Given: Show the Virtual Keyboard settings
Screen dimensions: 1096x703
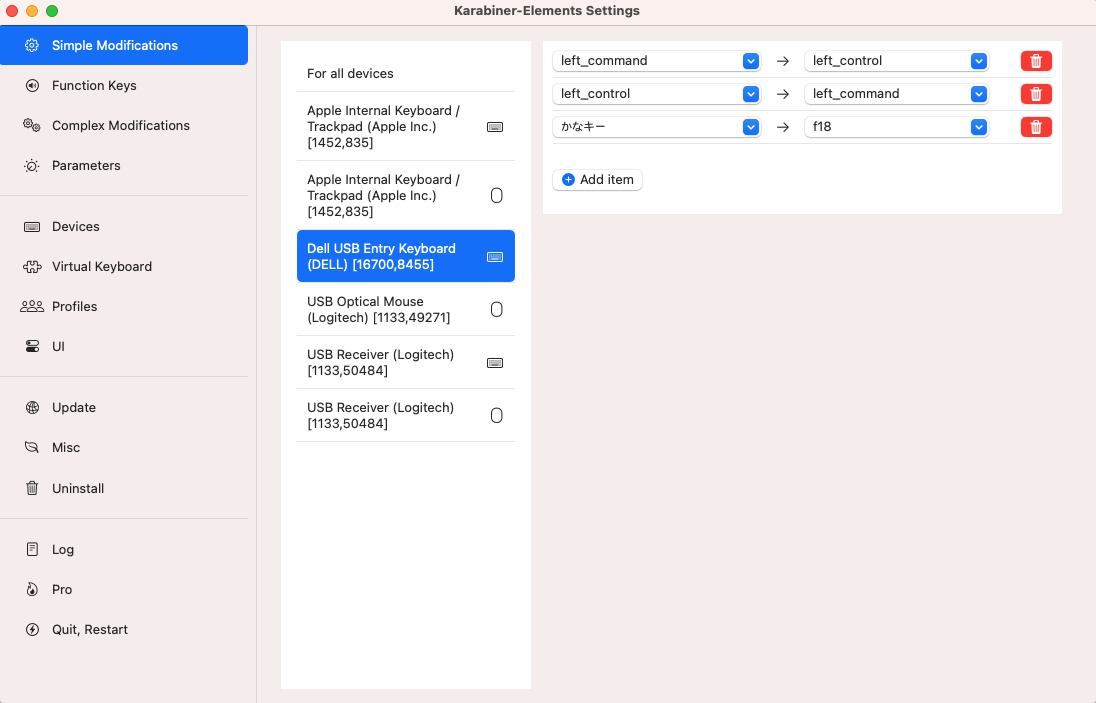Looking at the screenshot, I should point(124,266).
